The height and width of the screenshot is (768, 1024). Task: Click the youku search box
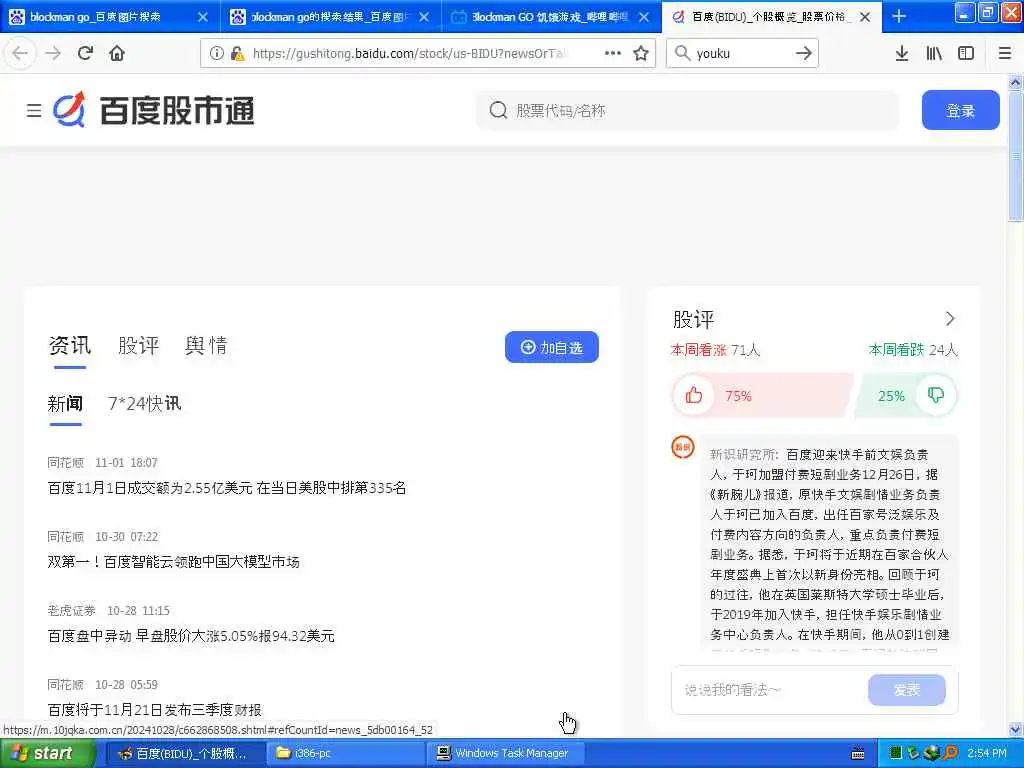pyautogui.click(x=741, y=54)
